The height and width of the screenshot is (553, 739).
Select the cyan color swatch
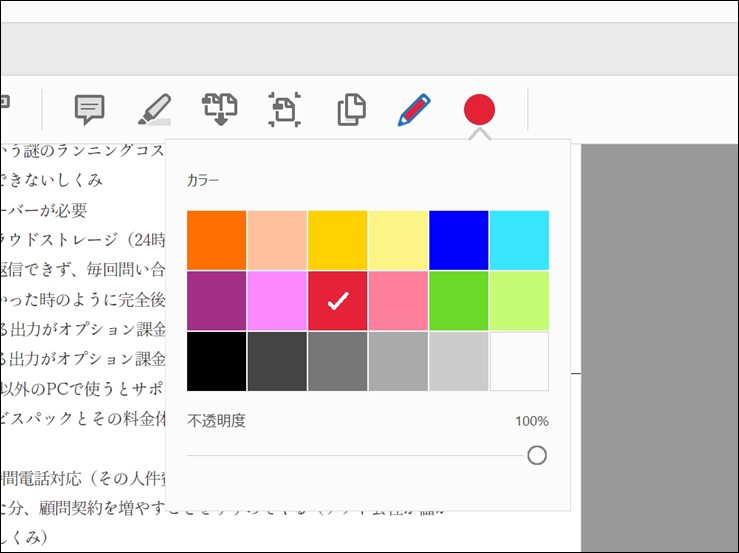coord(519,240)
